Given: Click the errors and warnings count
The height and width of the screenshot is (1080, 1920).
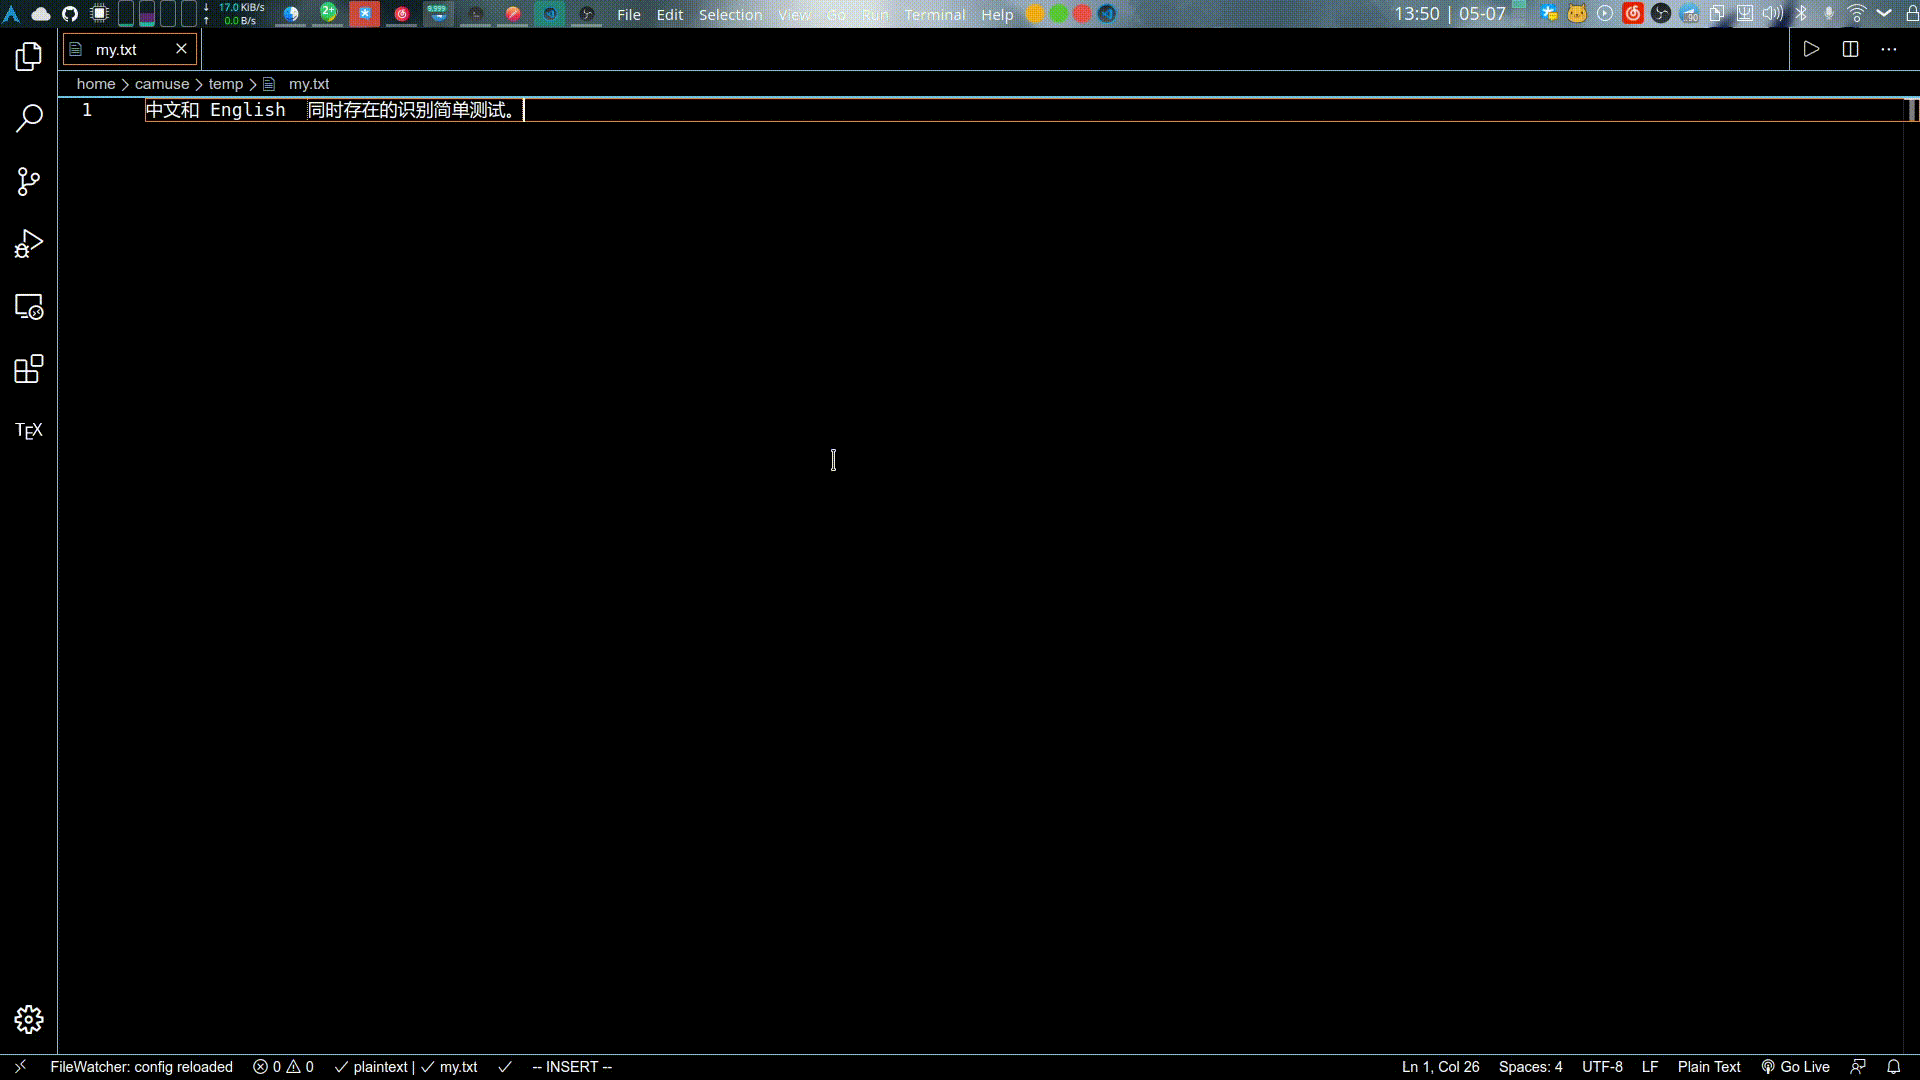Looking at the screenshot, I should [284, 1067].
